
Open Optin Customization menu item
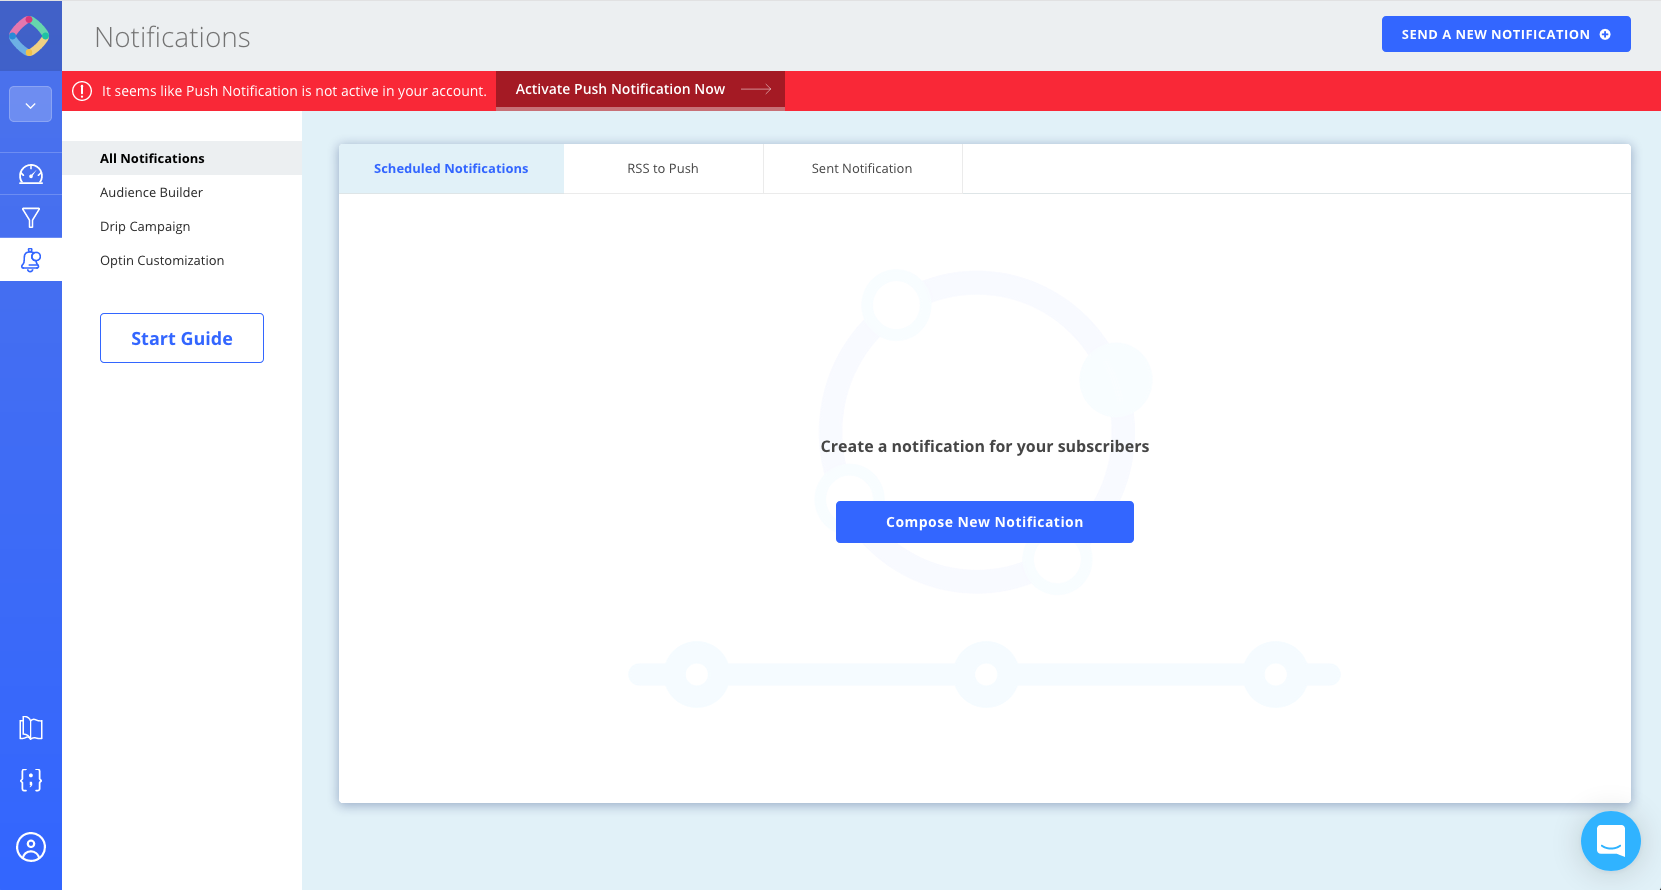click(x=162, y=260)
